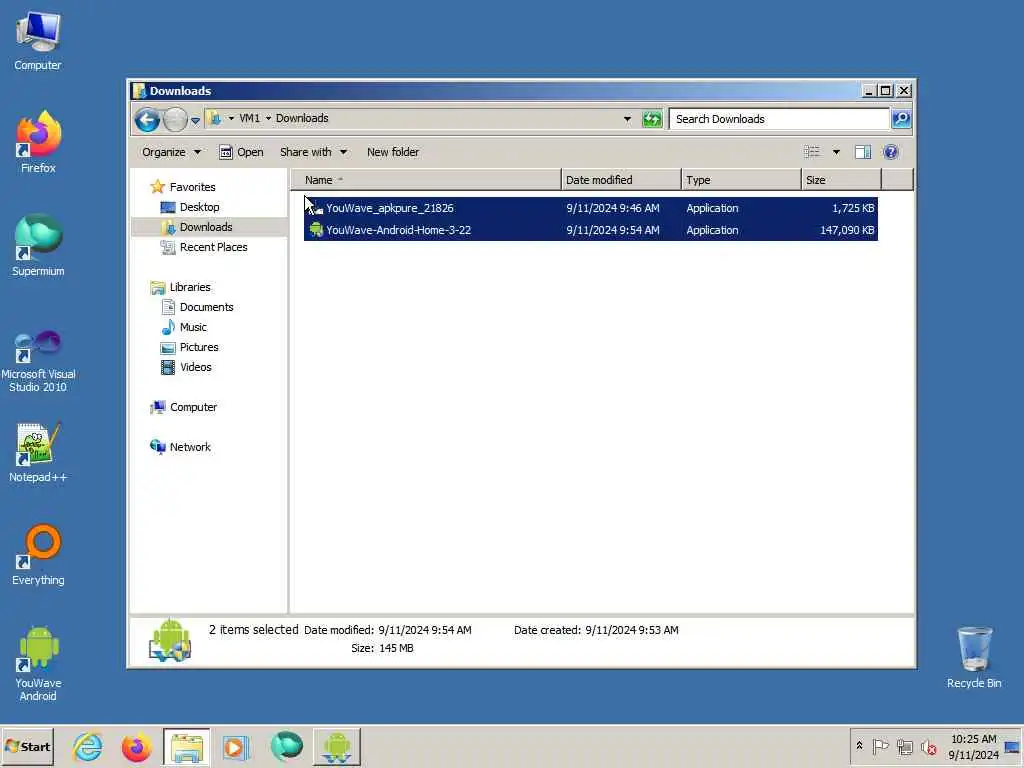Focus the Search Downloads box

779,119
